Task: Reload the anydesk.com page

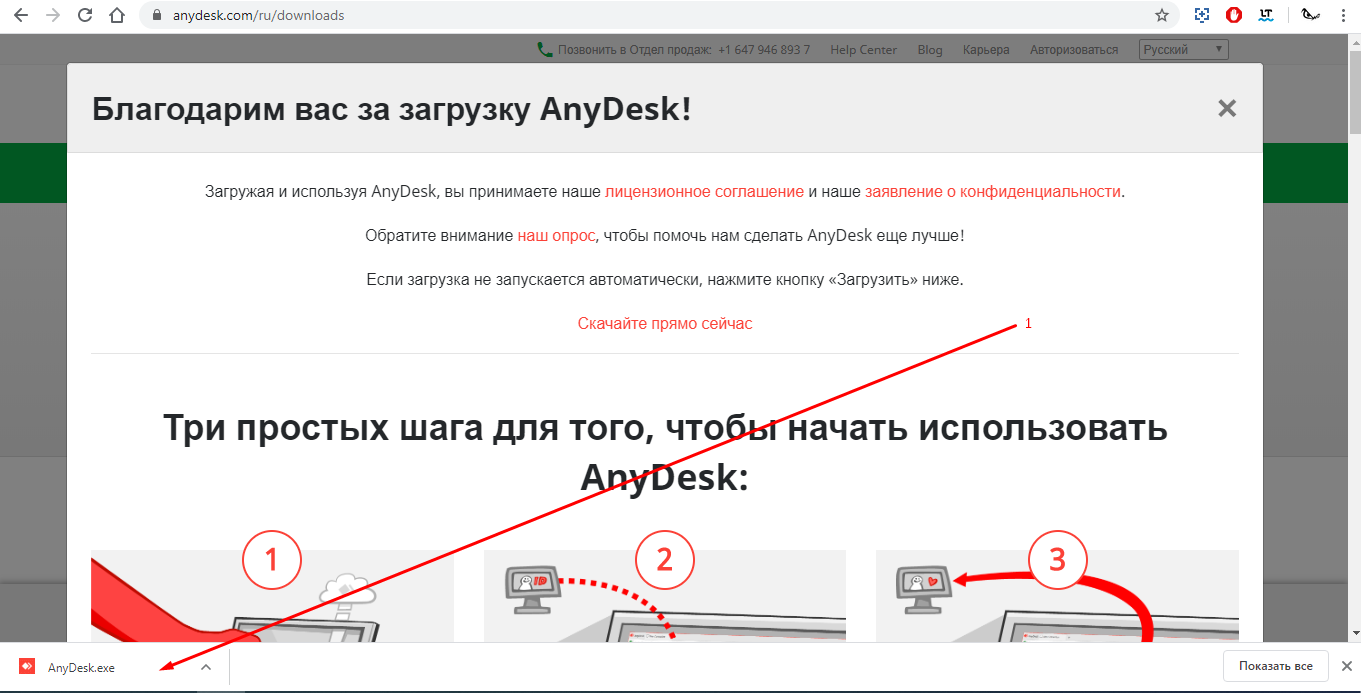Action: pos(85,15)
